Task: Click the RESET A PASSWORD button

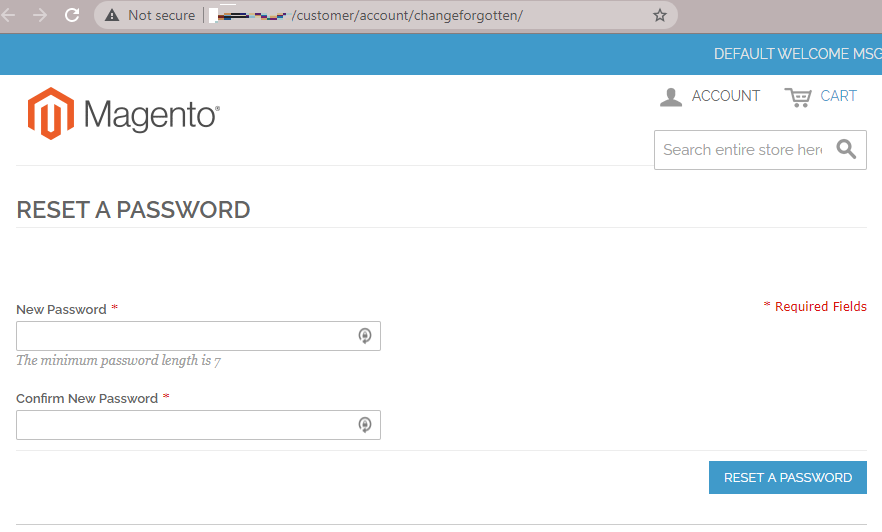Action: pos(788,477)
